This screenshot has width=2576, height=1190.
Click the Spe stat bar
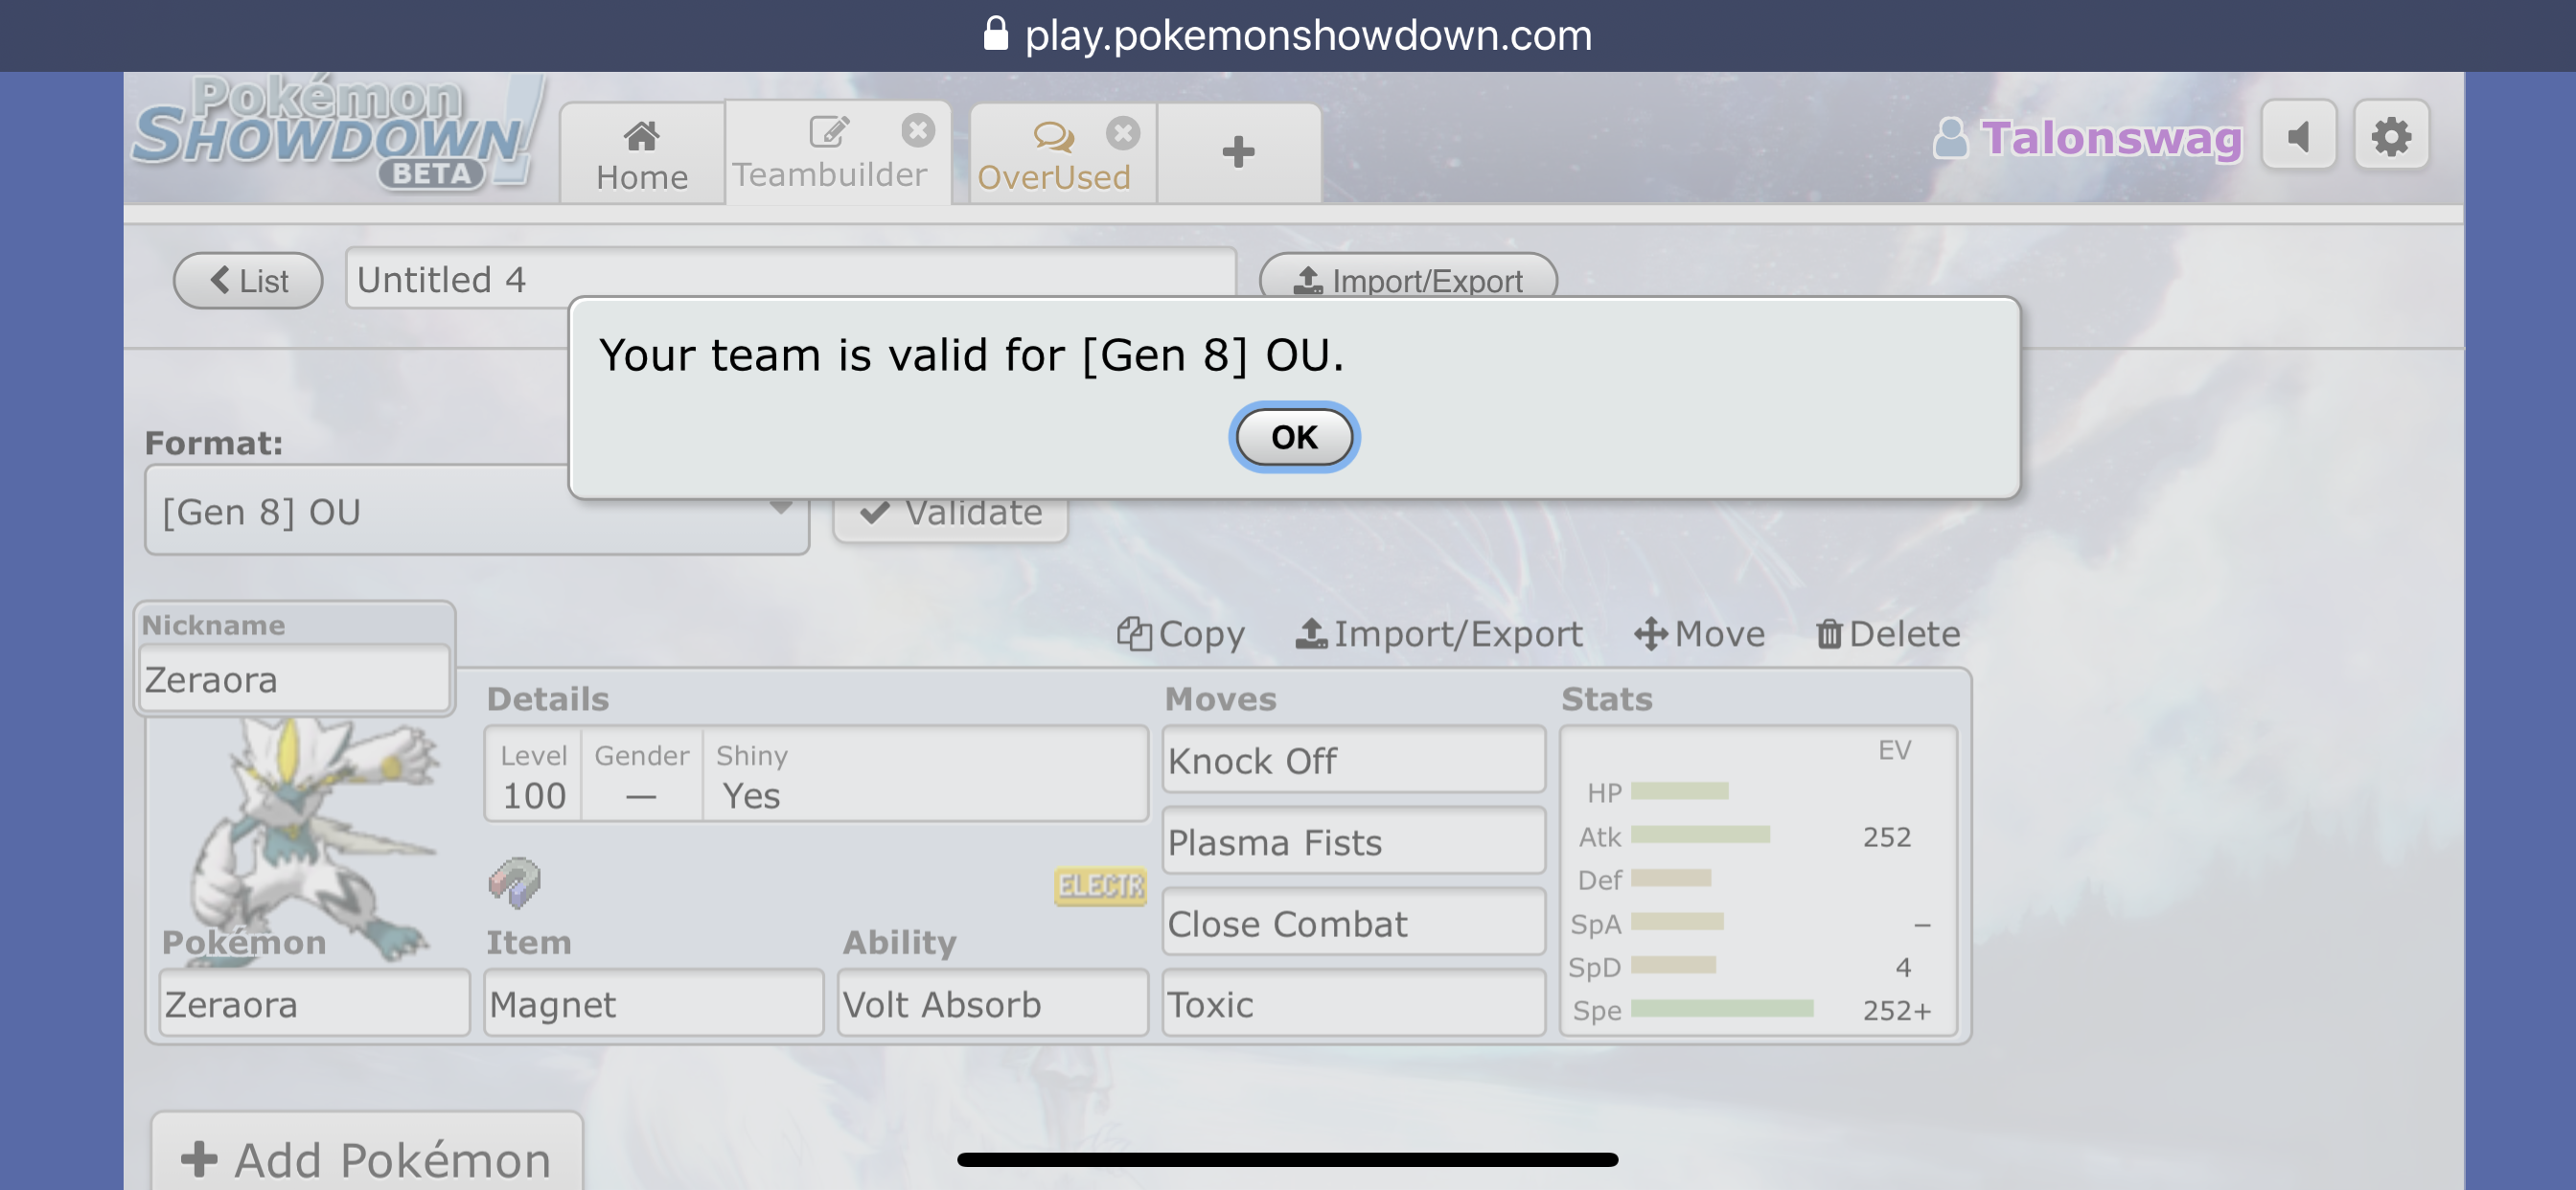(x=1721, y=1008)
